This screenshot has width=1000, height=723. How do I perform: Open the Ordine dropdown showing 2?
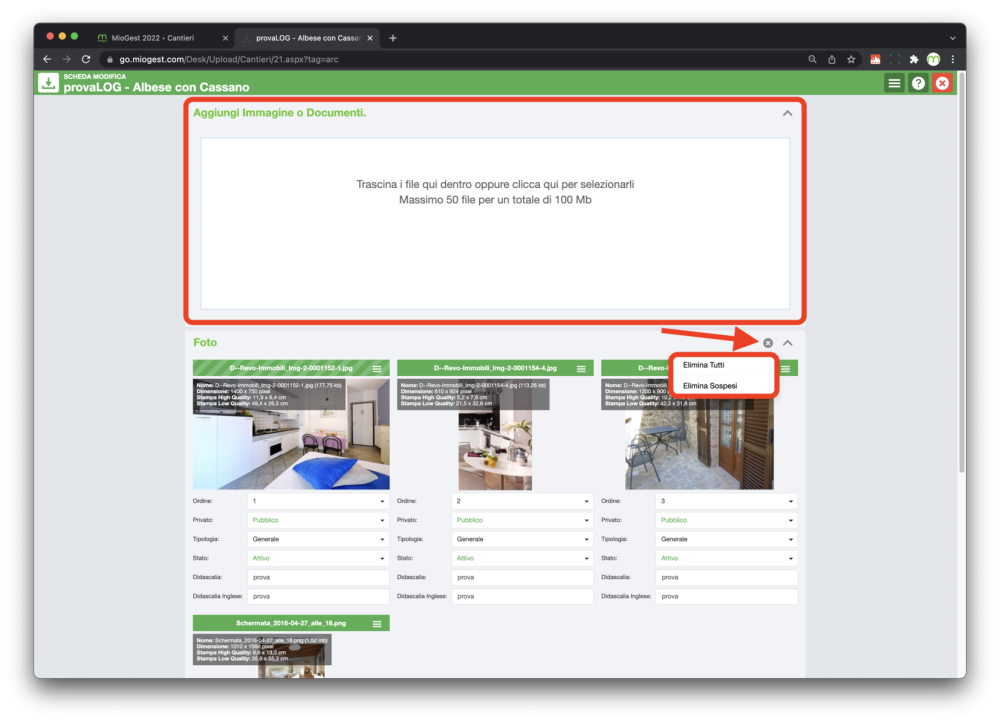(x=522, y=501)
